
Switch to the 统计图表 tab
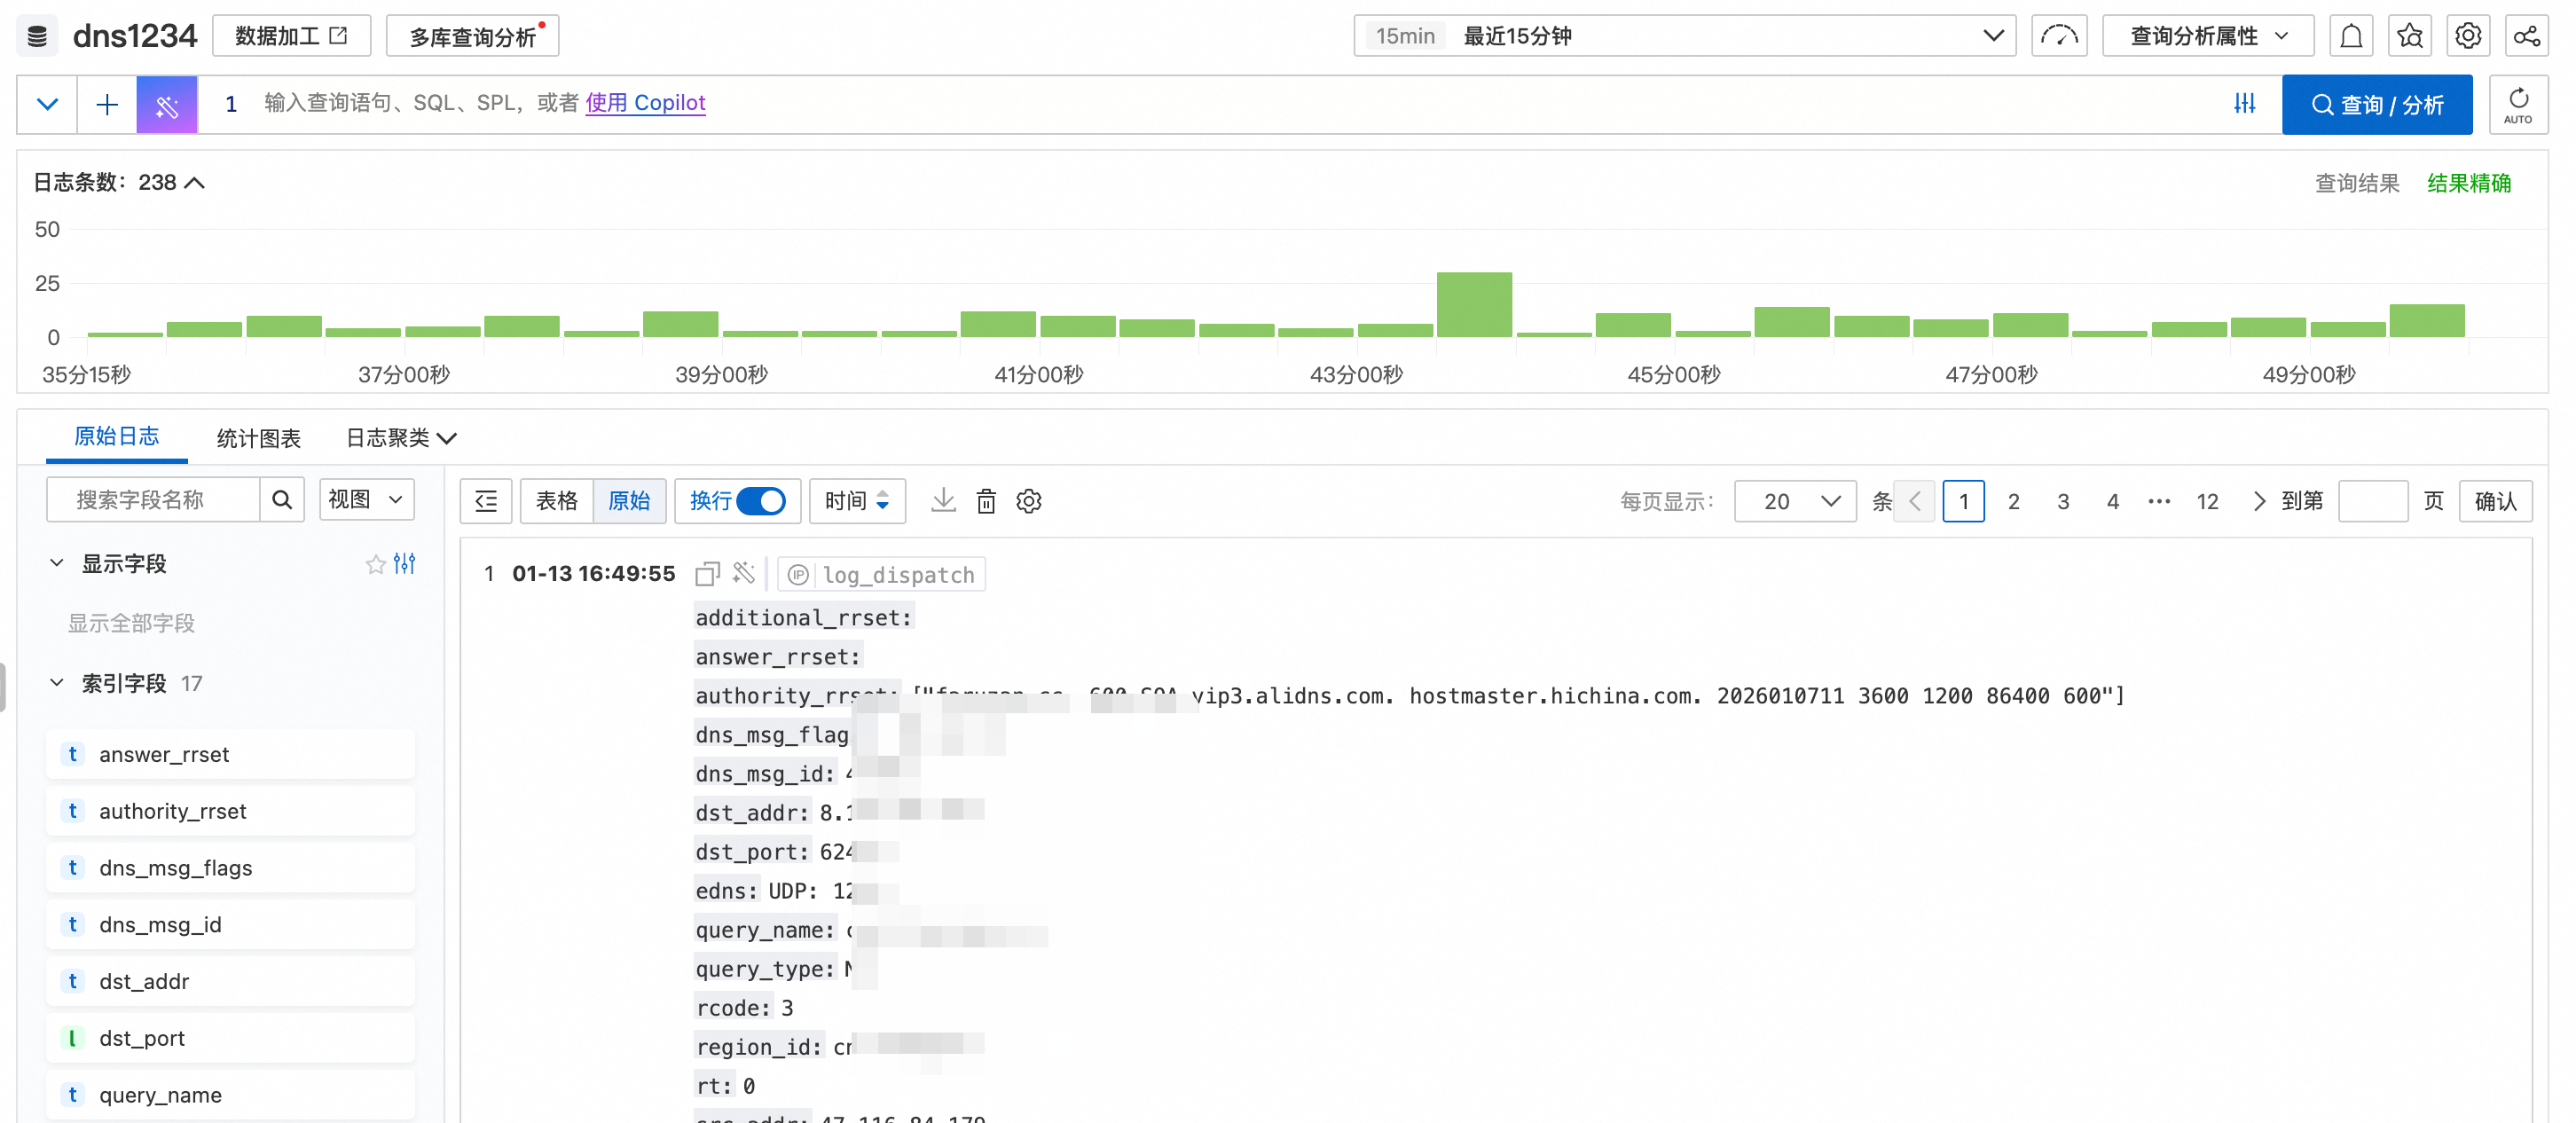click(258, 438)
